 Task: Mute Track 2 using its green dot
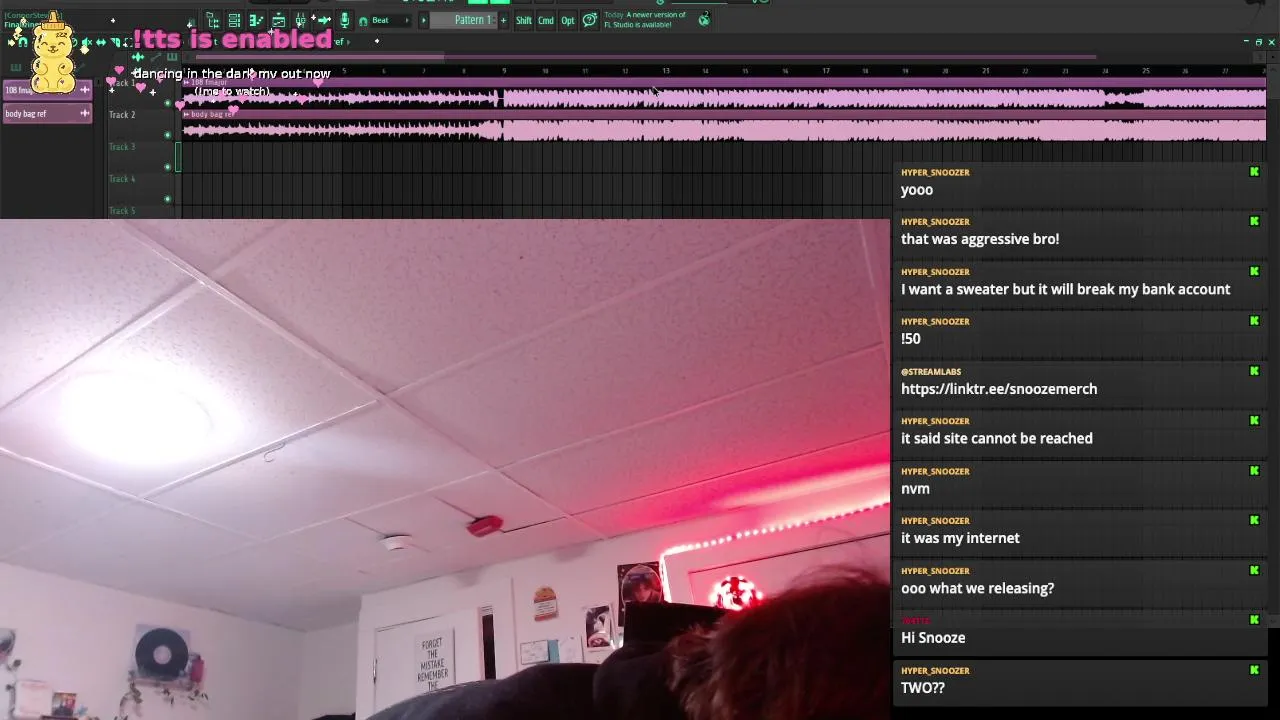(x=167, y=135)
